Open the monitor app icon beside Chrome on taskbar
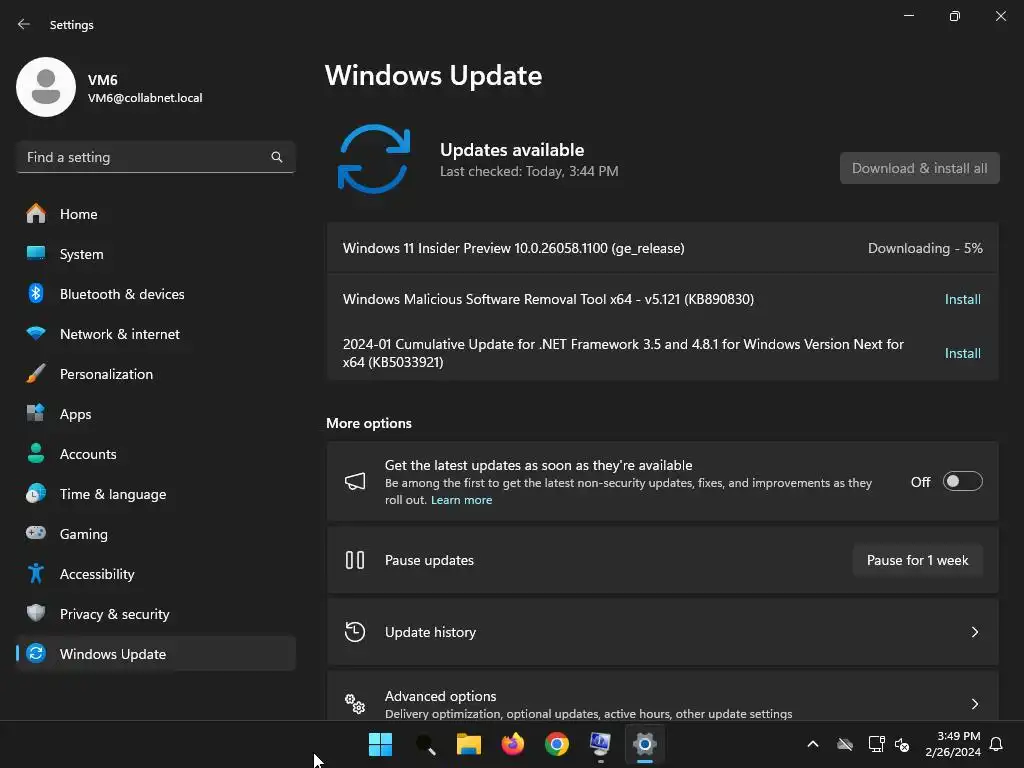This screenshot has height=768, width=1024. click(x=600, y=743)
